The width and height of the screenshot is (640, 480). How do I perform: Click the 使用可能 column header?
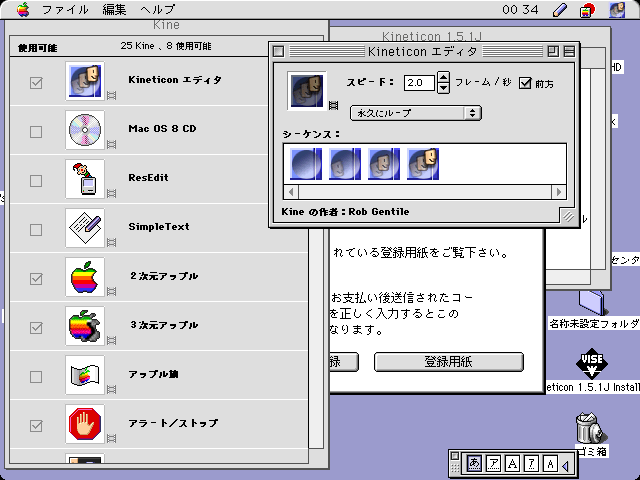37,48
